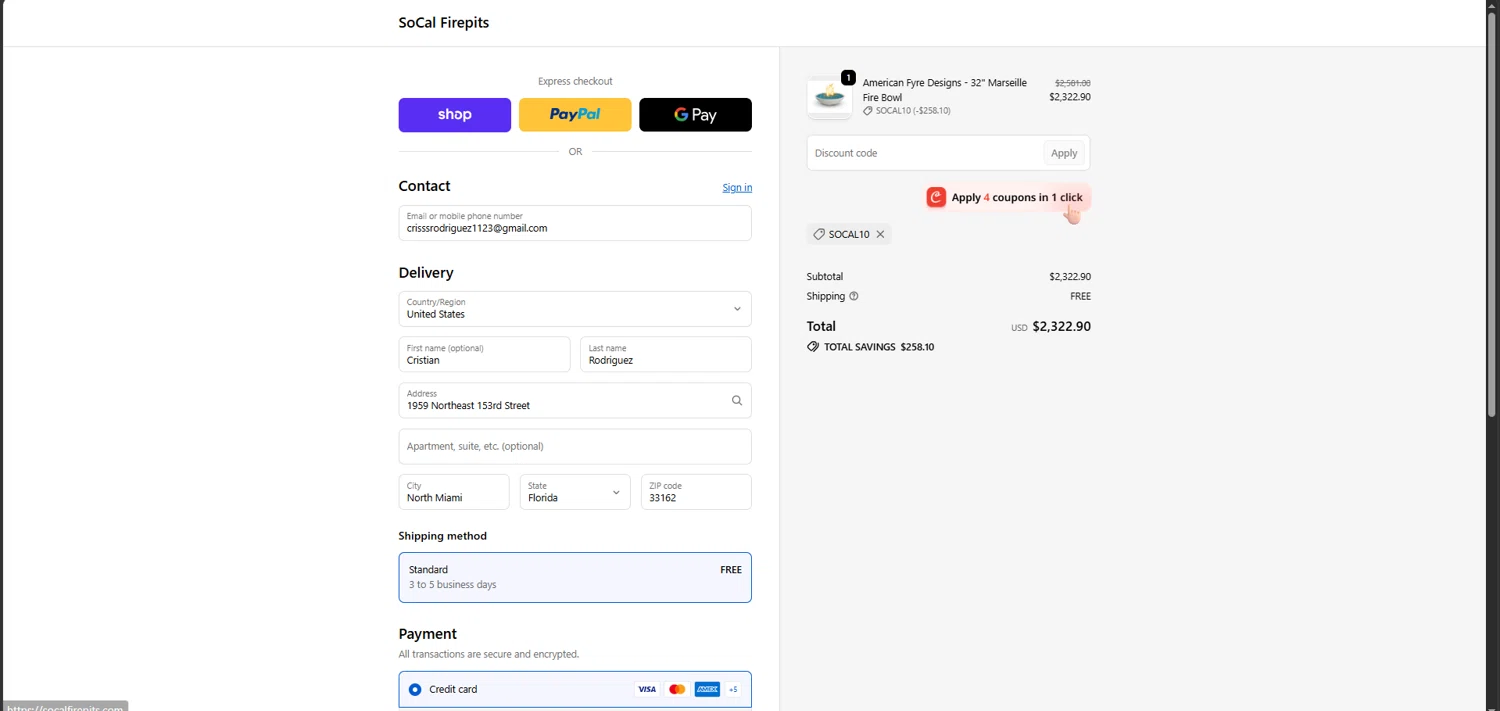Show the +5 more card types

click(733, 689)
